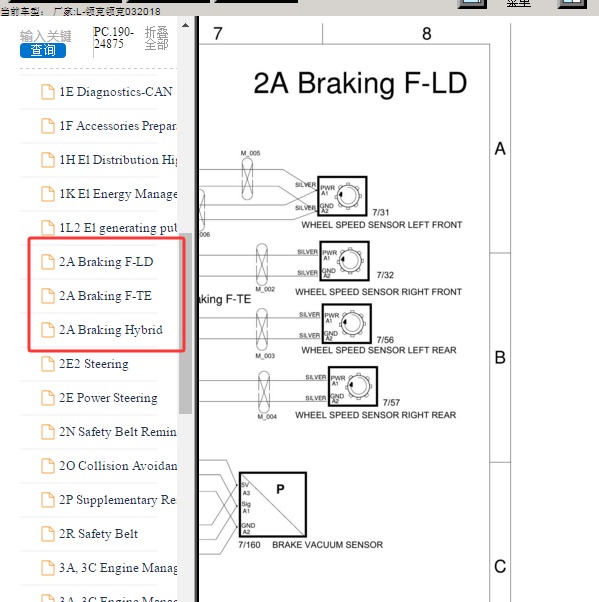Image resolution: width=599 pixels, height=602 pixels.
Task: Click file icon beside 2O Collision
Action: (48, 466)
